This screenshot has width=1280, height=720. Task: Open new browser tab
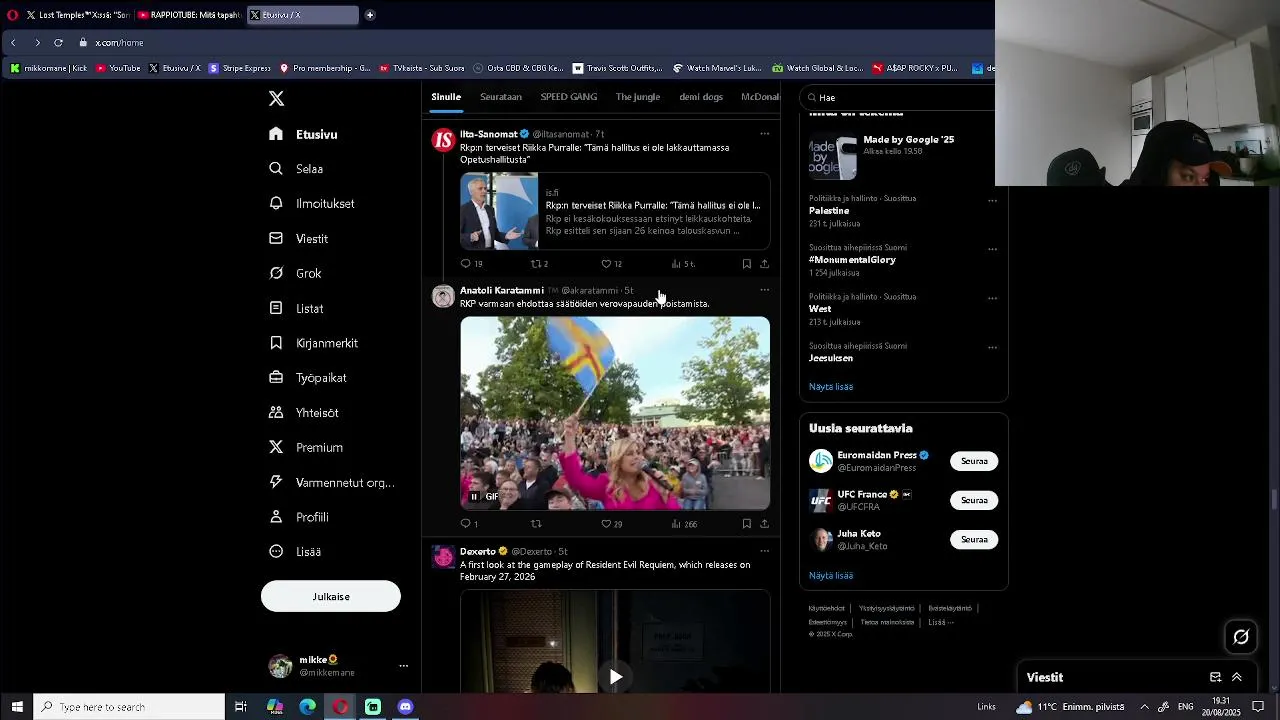pyautogui.click(x=370, y=15)
